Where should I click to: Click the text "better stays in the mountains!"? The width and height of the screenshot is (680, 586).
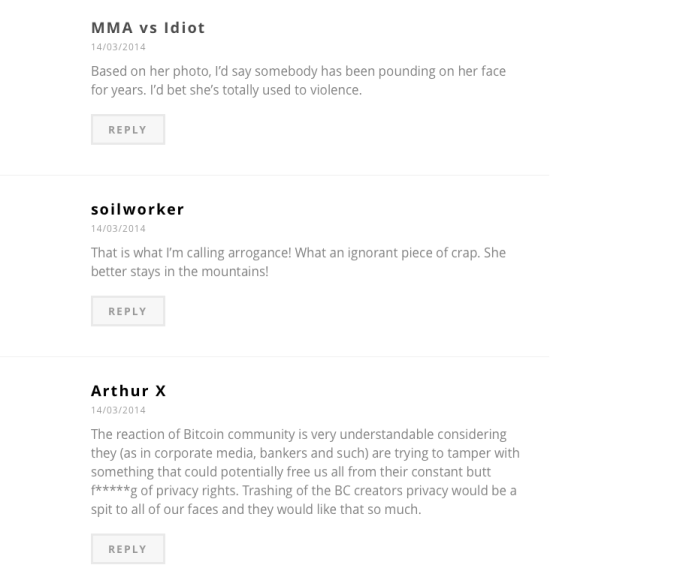180,271
